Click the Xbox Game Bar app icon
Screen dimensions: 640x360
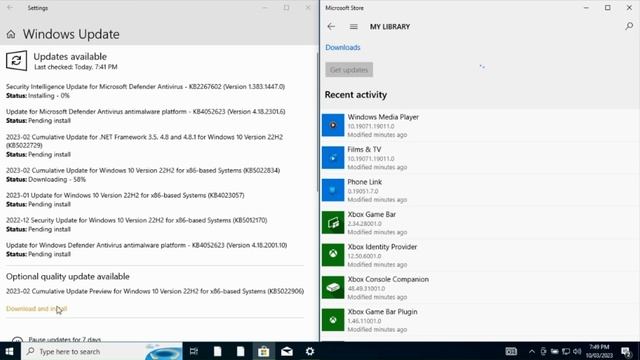click(x=333, y=222)
